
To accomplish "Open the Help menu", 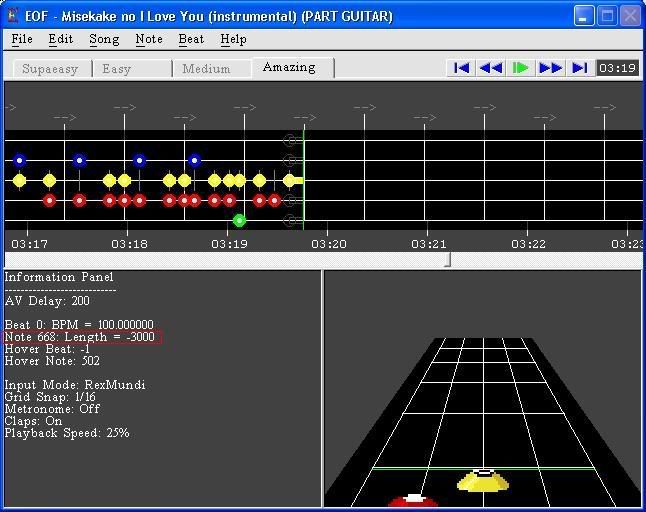I will coord(233,39).
